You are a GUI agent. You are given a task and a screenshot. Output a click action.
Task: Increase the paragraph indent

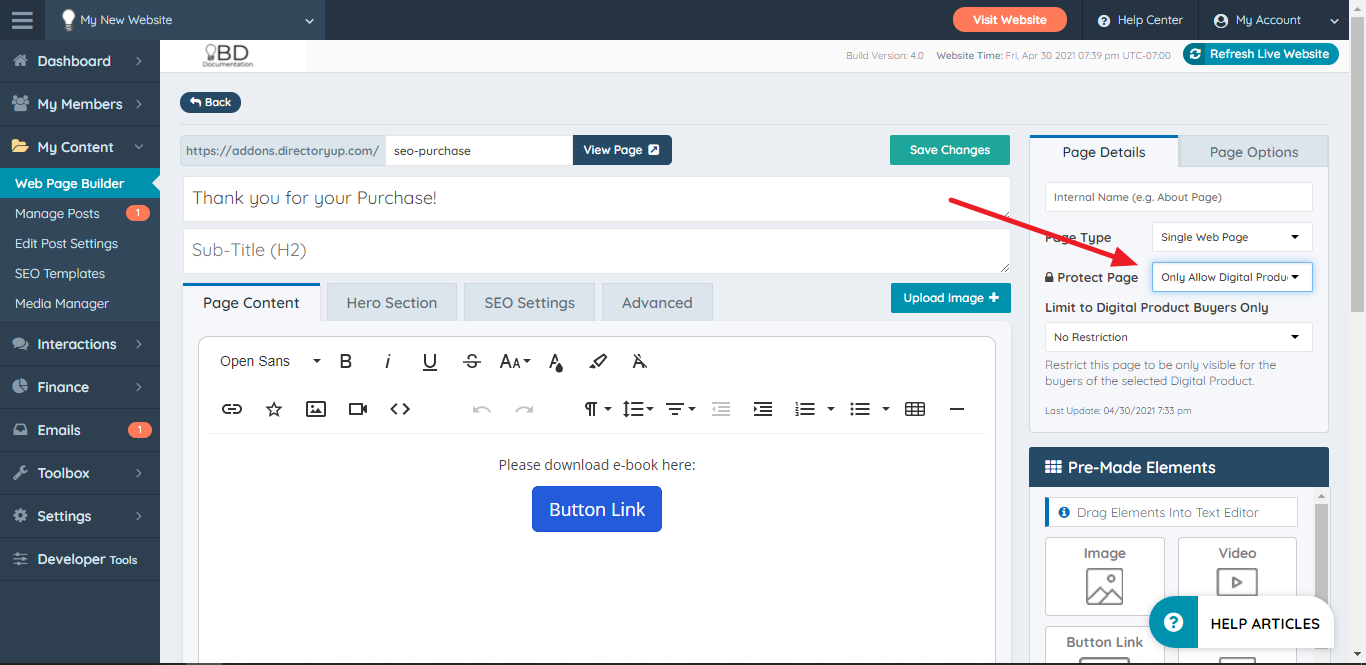(x=763, y=409)
